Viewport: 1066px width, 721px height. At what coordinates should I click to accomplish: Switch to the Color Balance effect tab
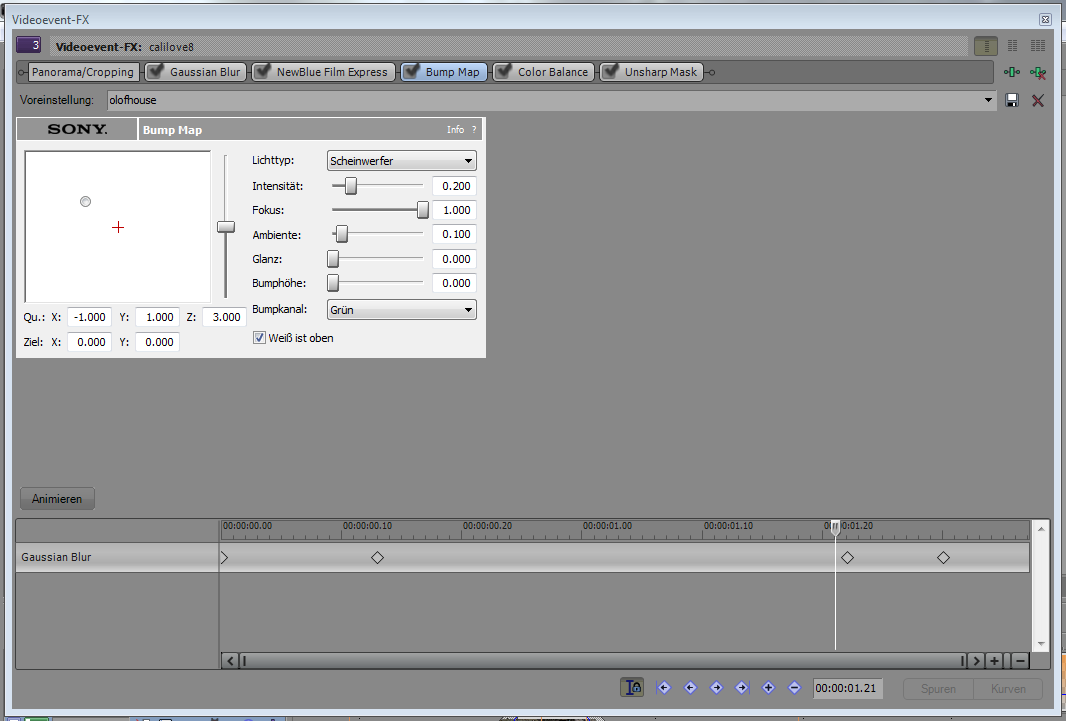pyautogui.click(x=552, y=72)
